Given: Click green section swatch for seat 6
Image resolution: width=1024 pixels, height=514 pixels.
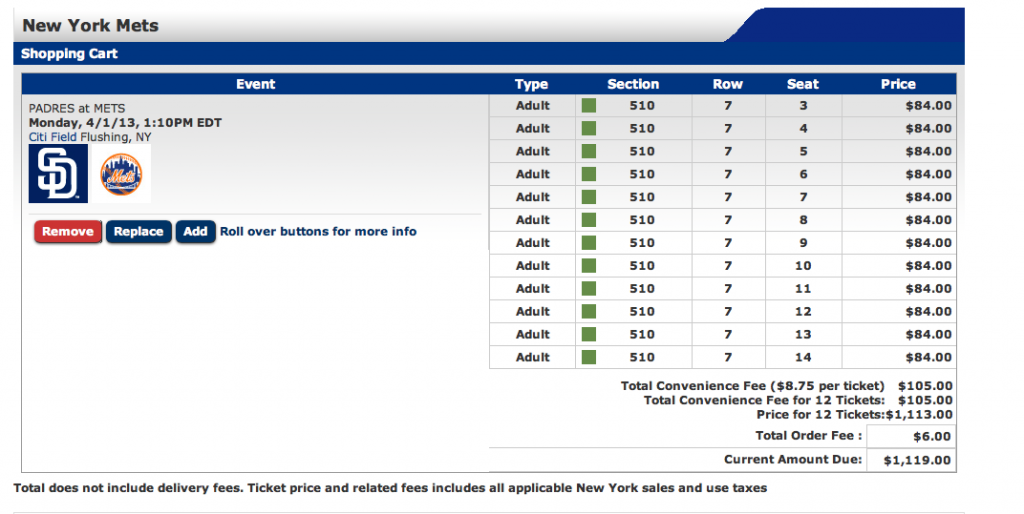Looking at the screenshot, I should 589,174.
